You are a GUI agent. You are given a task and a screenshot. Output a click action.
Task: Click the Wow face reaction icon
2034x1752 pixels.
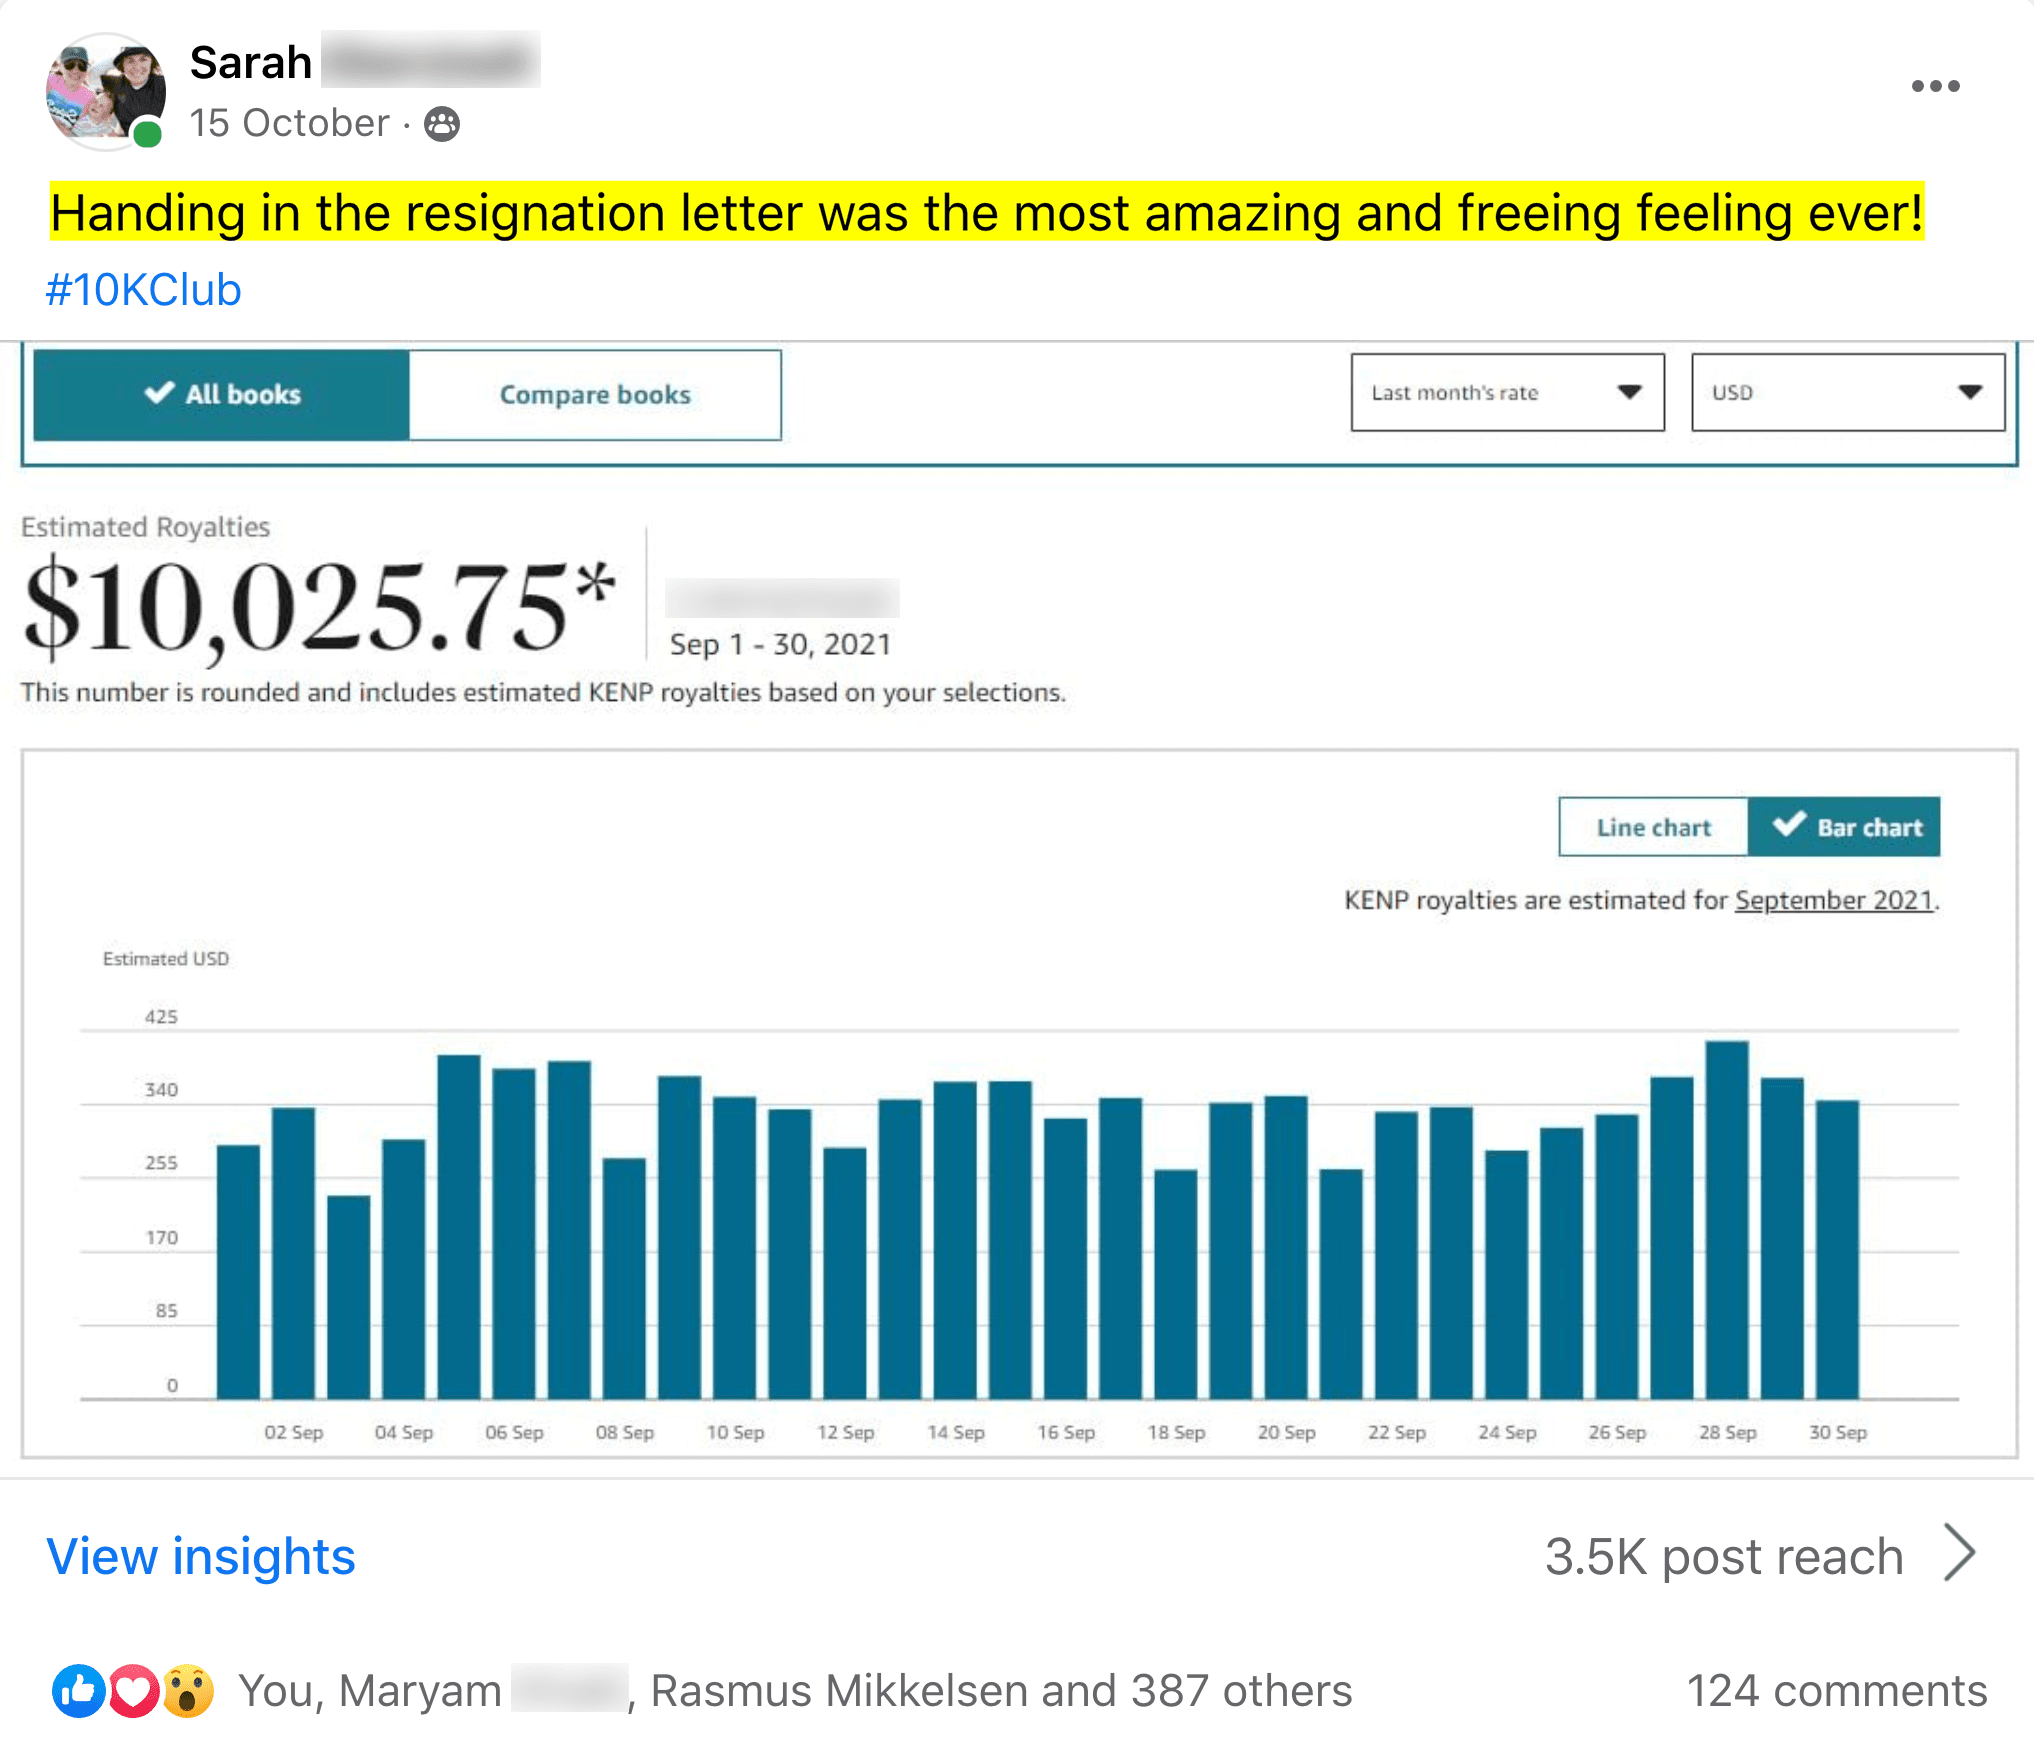[188, 1691]
